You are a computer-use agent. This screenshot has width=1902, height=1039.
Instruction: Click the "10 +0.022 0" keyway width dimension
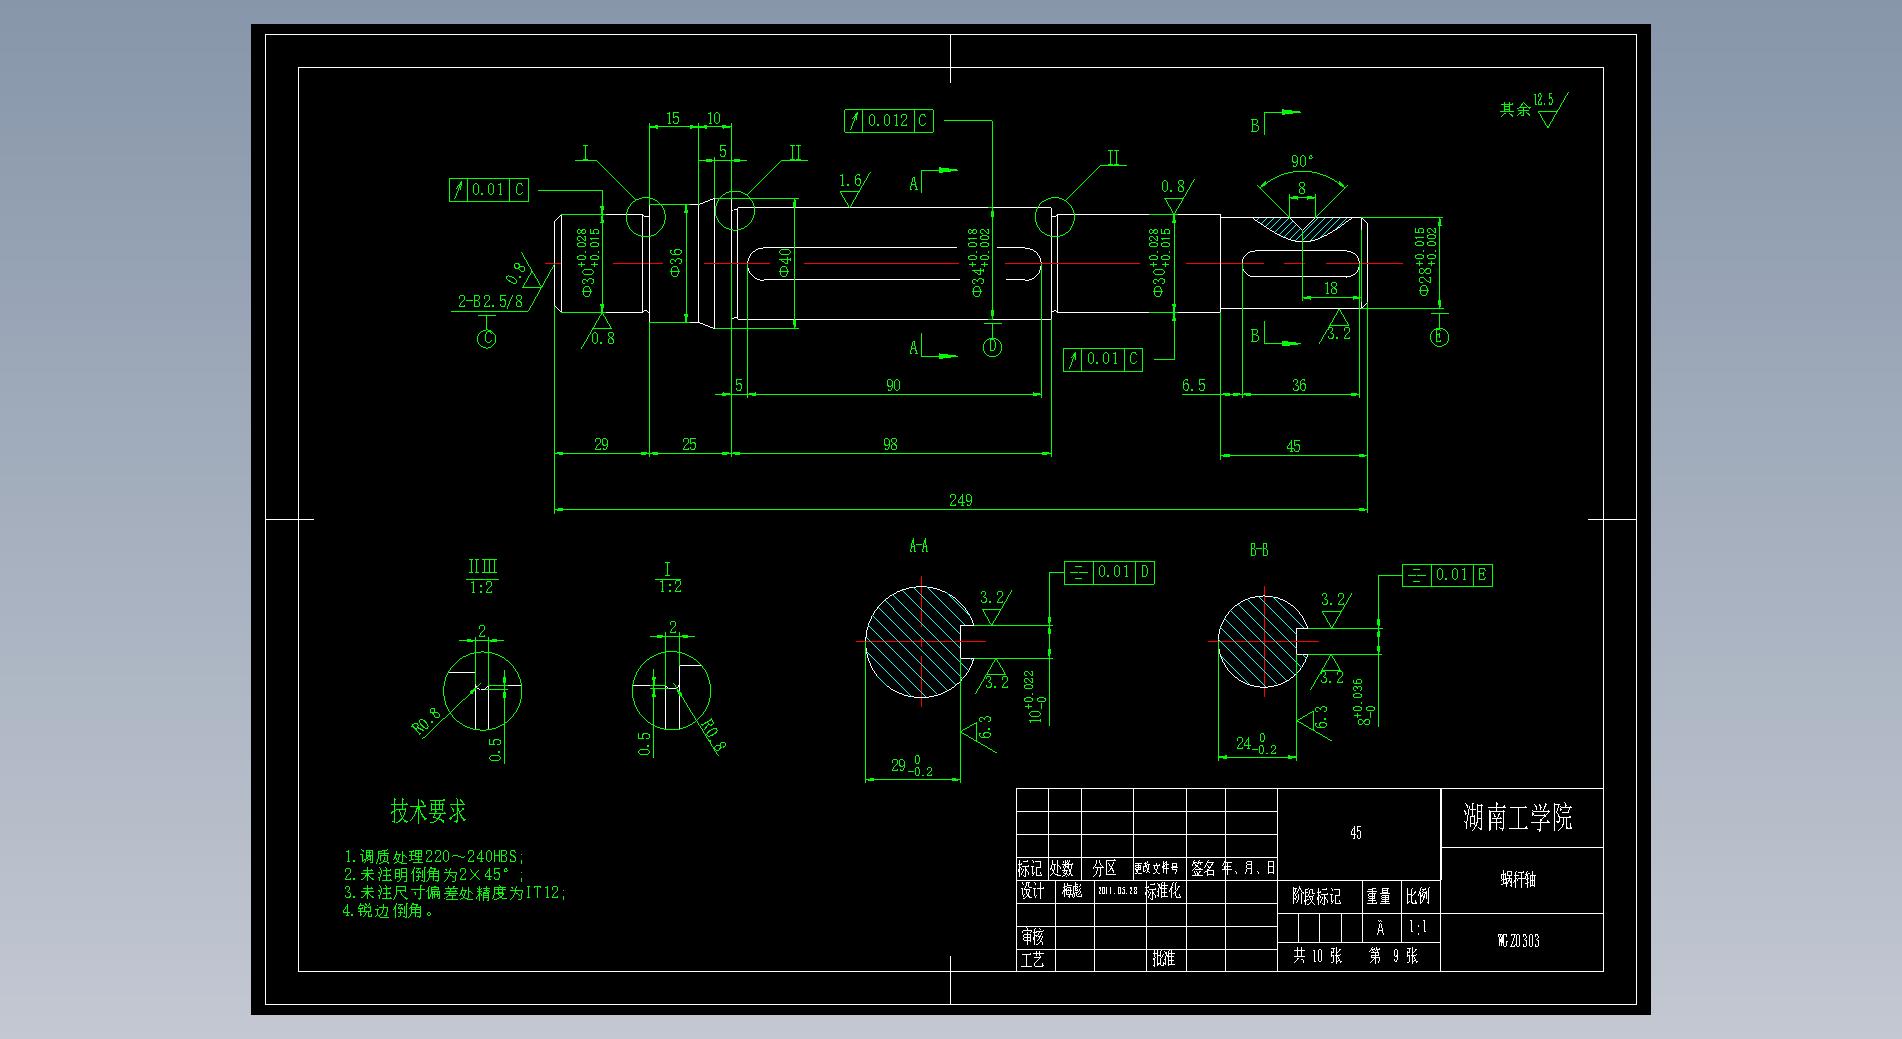click(1033, 697)
